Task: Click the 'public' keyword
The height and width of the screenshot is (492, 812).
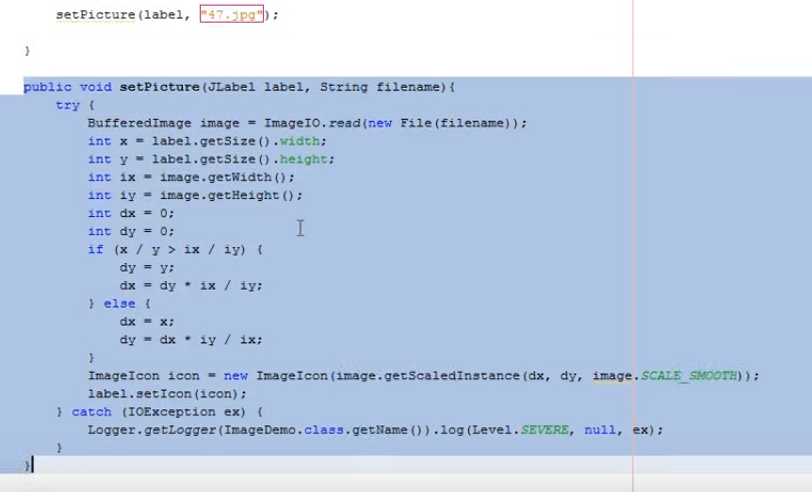Action: 48,86
